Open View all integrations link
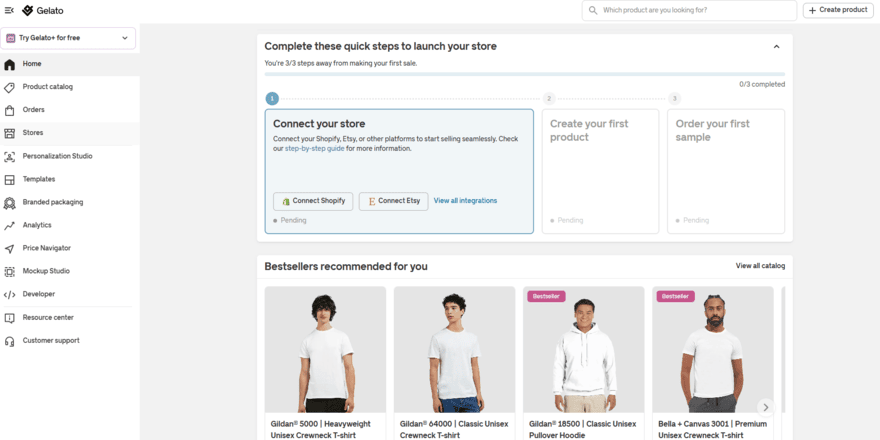This screenshot has width=880, height=440. [x=465, y=201]
